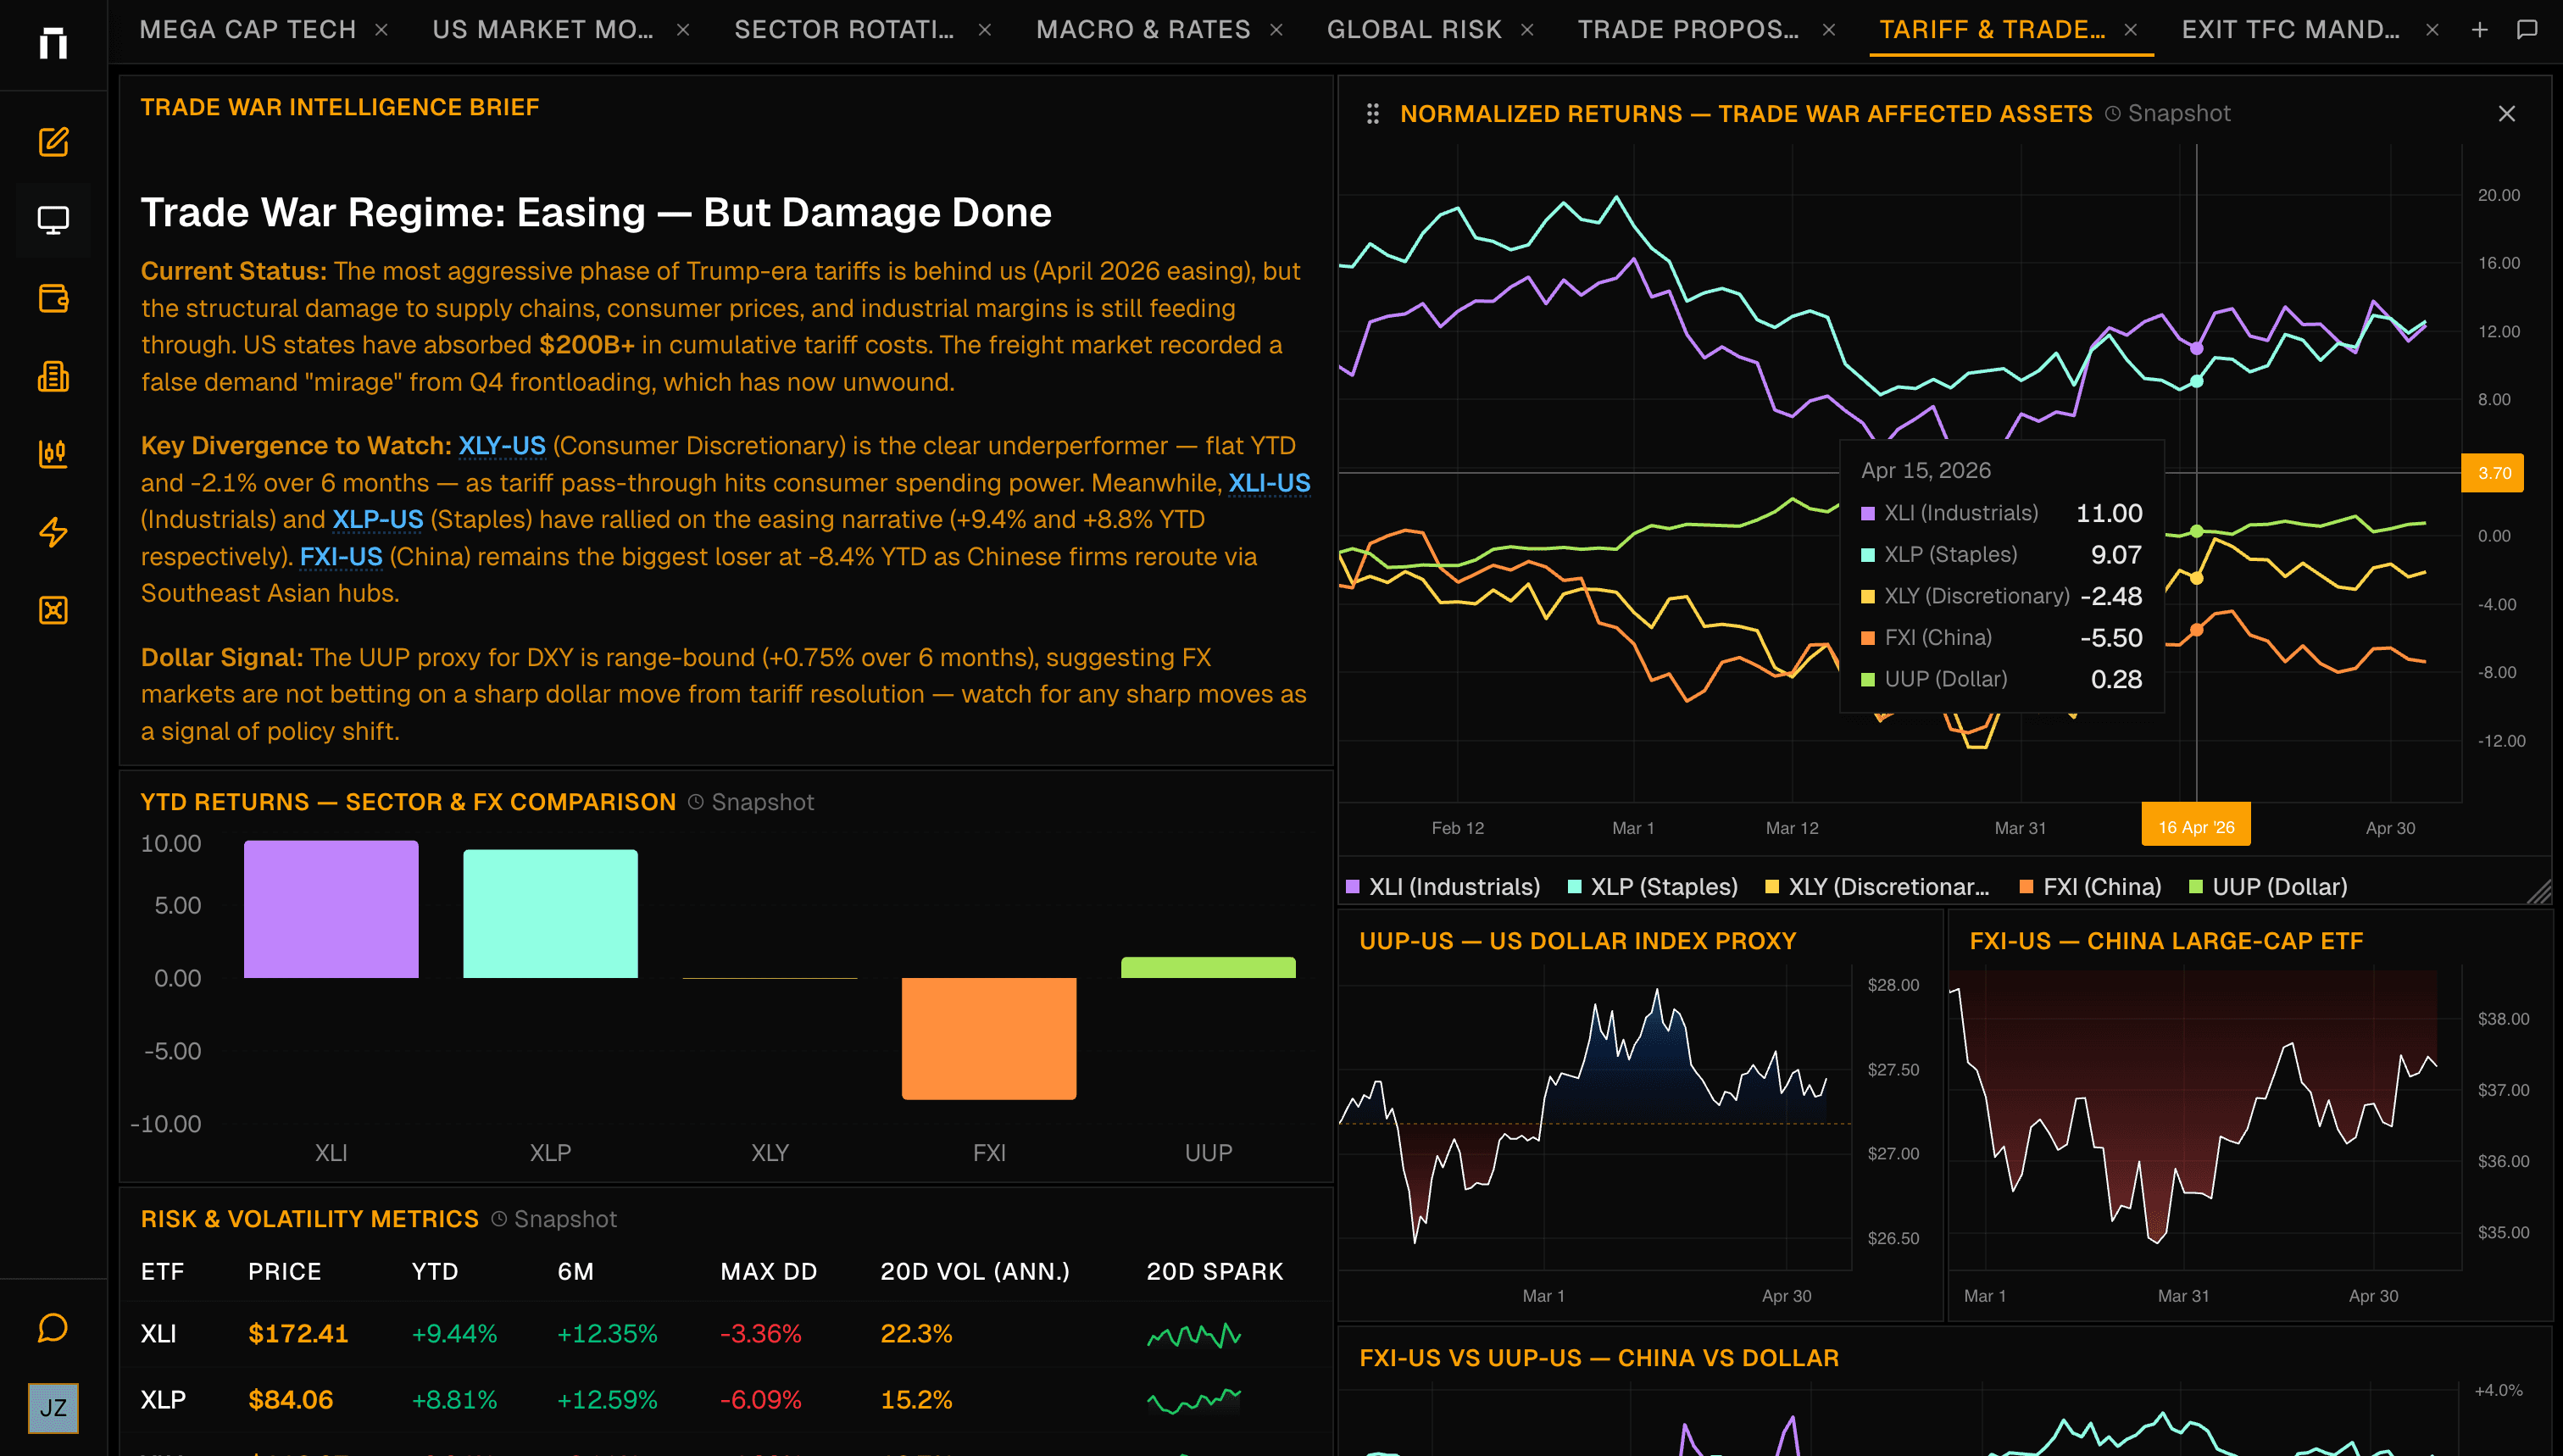
Task: Switch to GLOBAL RISK tab
Action: coord(1414,30)
